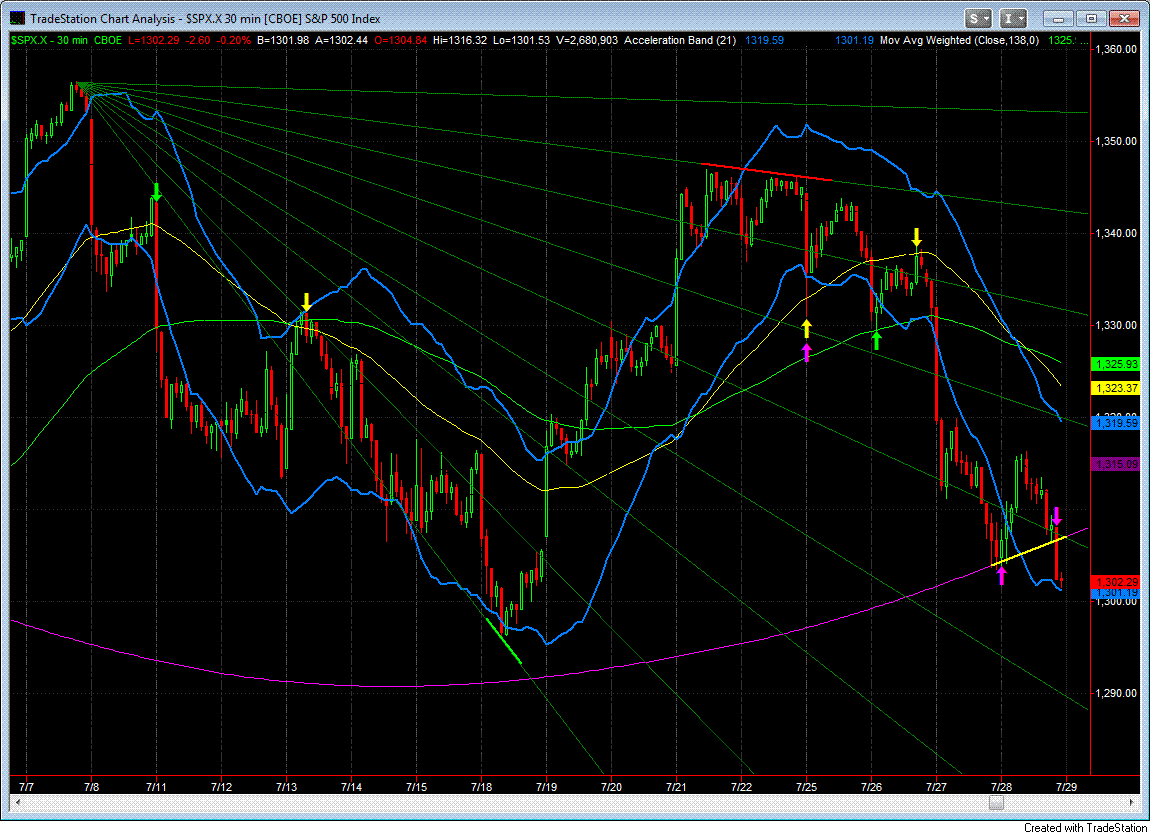This screenshot has height=834, width=1150.
Task: Click the B=1301.98 bid value
Action: click(x=283, y=40)
